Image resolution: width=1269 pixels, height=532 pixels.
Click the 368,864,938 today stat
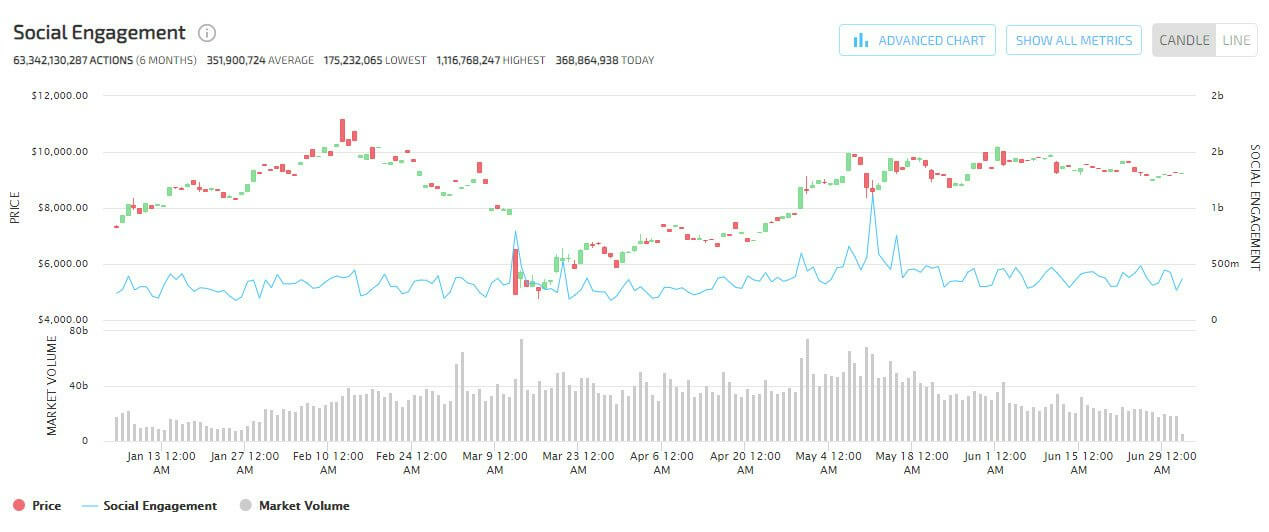pos(604,60)
